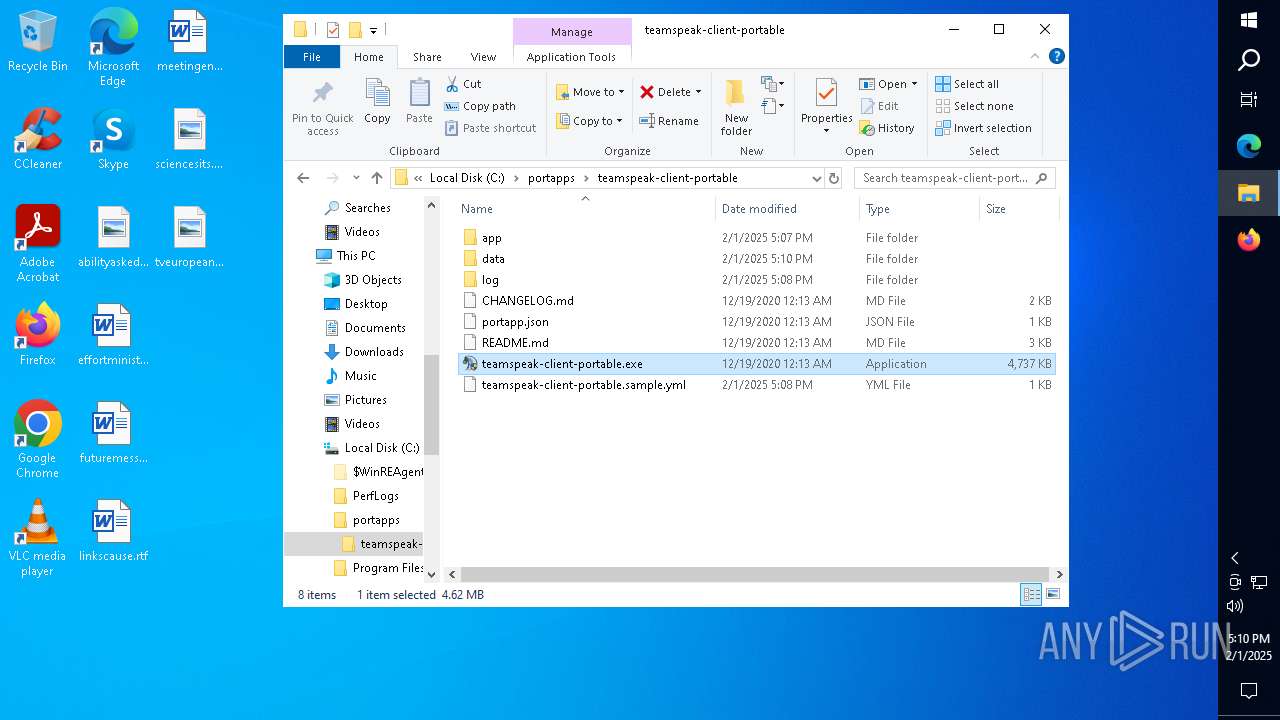Create a New folder
This screenshot has width=1280, height=720.
coord(736,107)
